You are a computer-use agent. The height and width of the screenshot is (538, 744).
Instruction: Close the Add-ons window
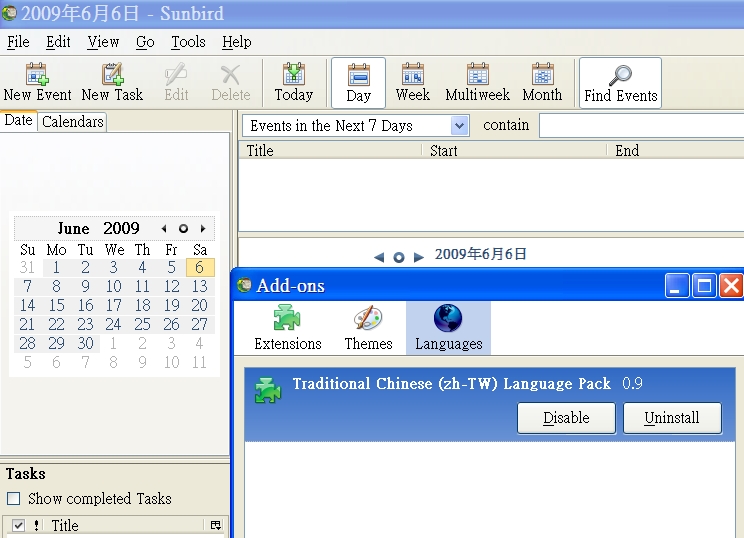[731, 286]
